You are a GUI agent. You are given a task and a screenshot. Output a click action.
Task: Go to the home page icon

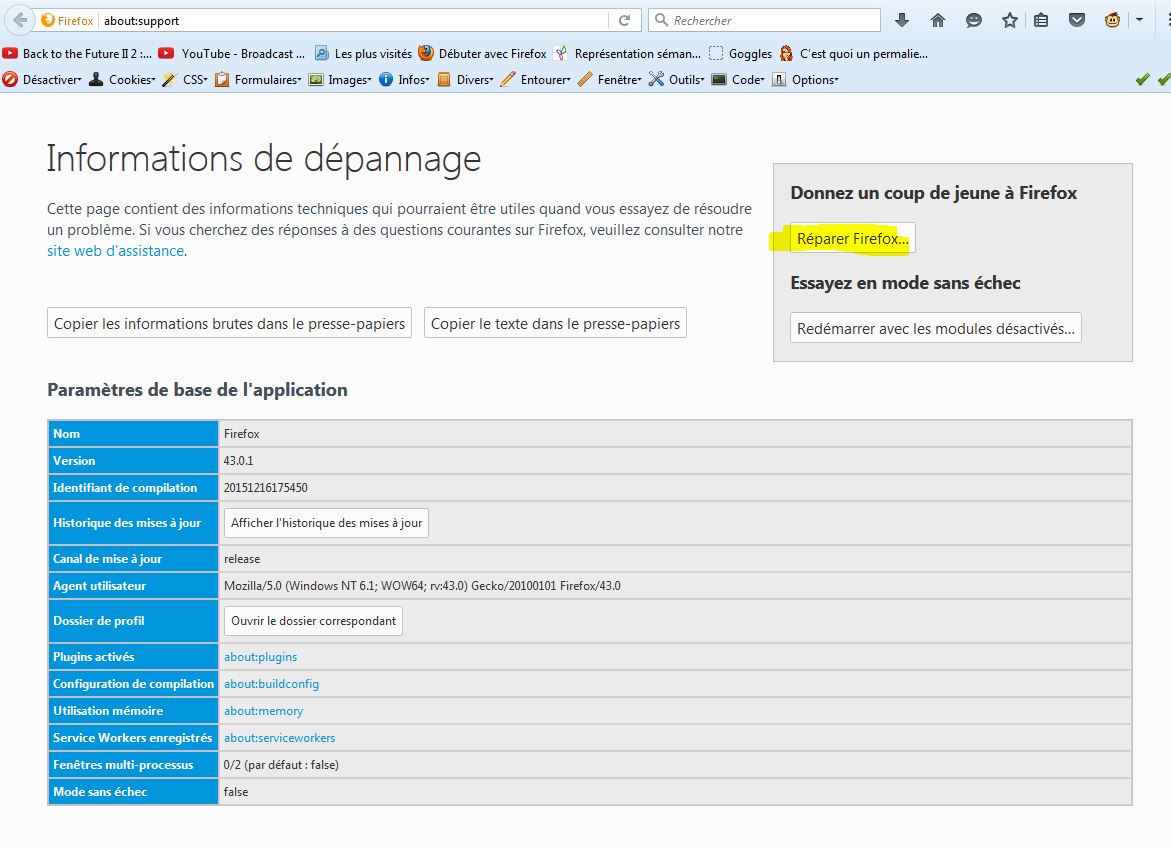(x=938, y=20)
